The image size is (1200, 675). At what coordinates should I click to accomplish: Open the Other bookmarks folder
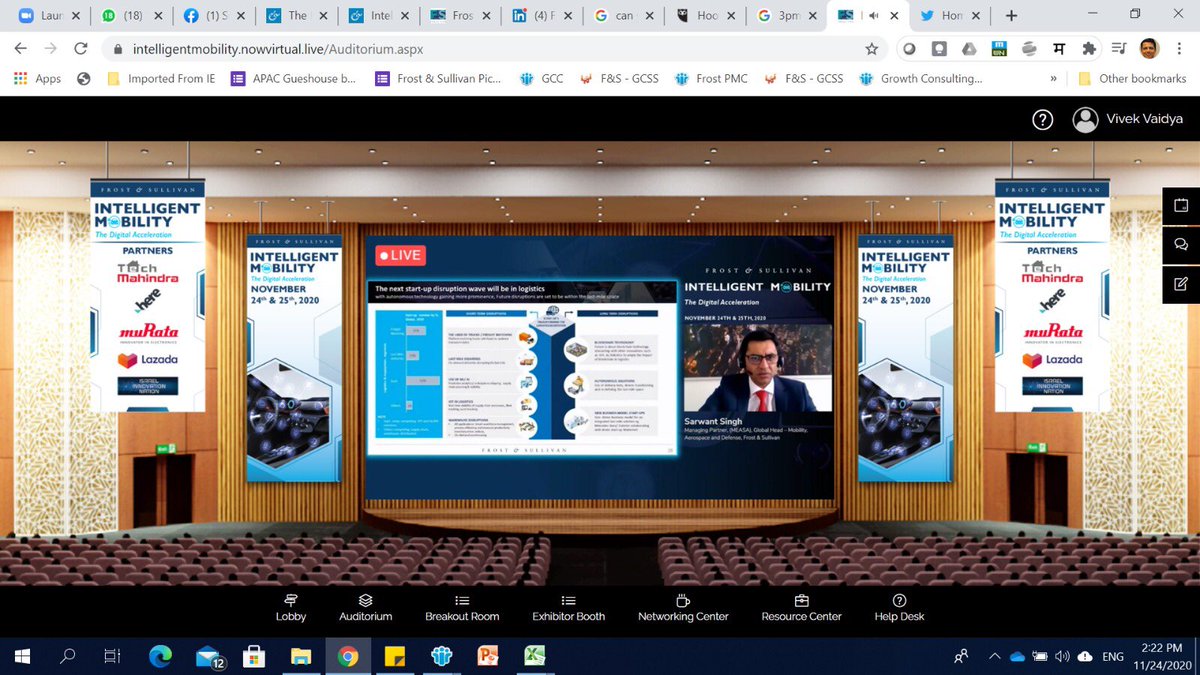1131,78
